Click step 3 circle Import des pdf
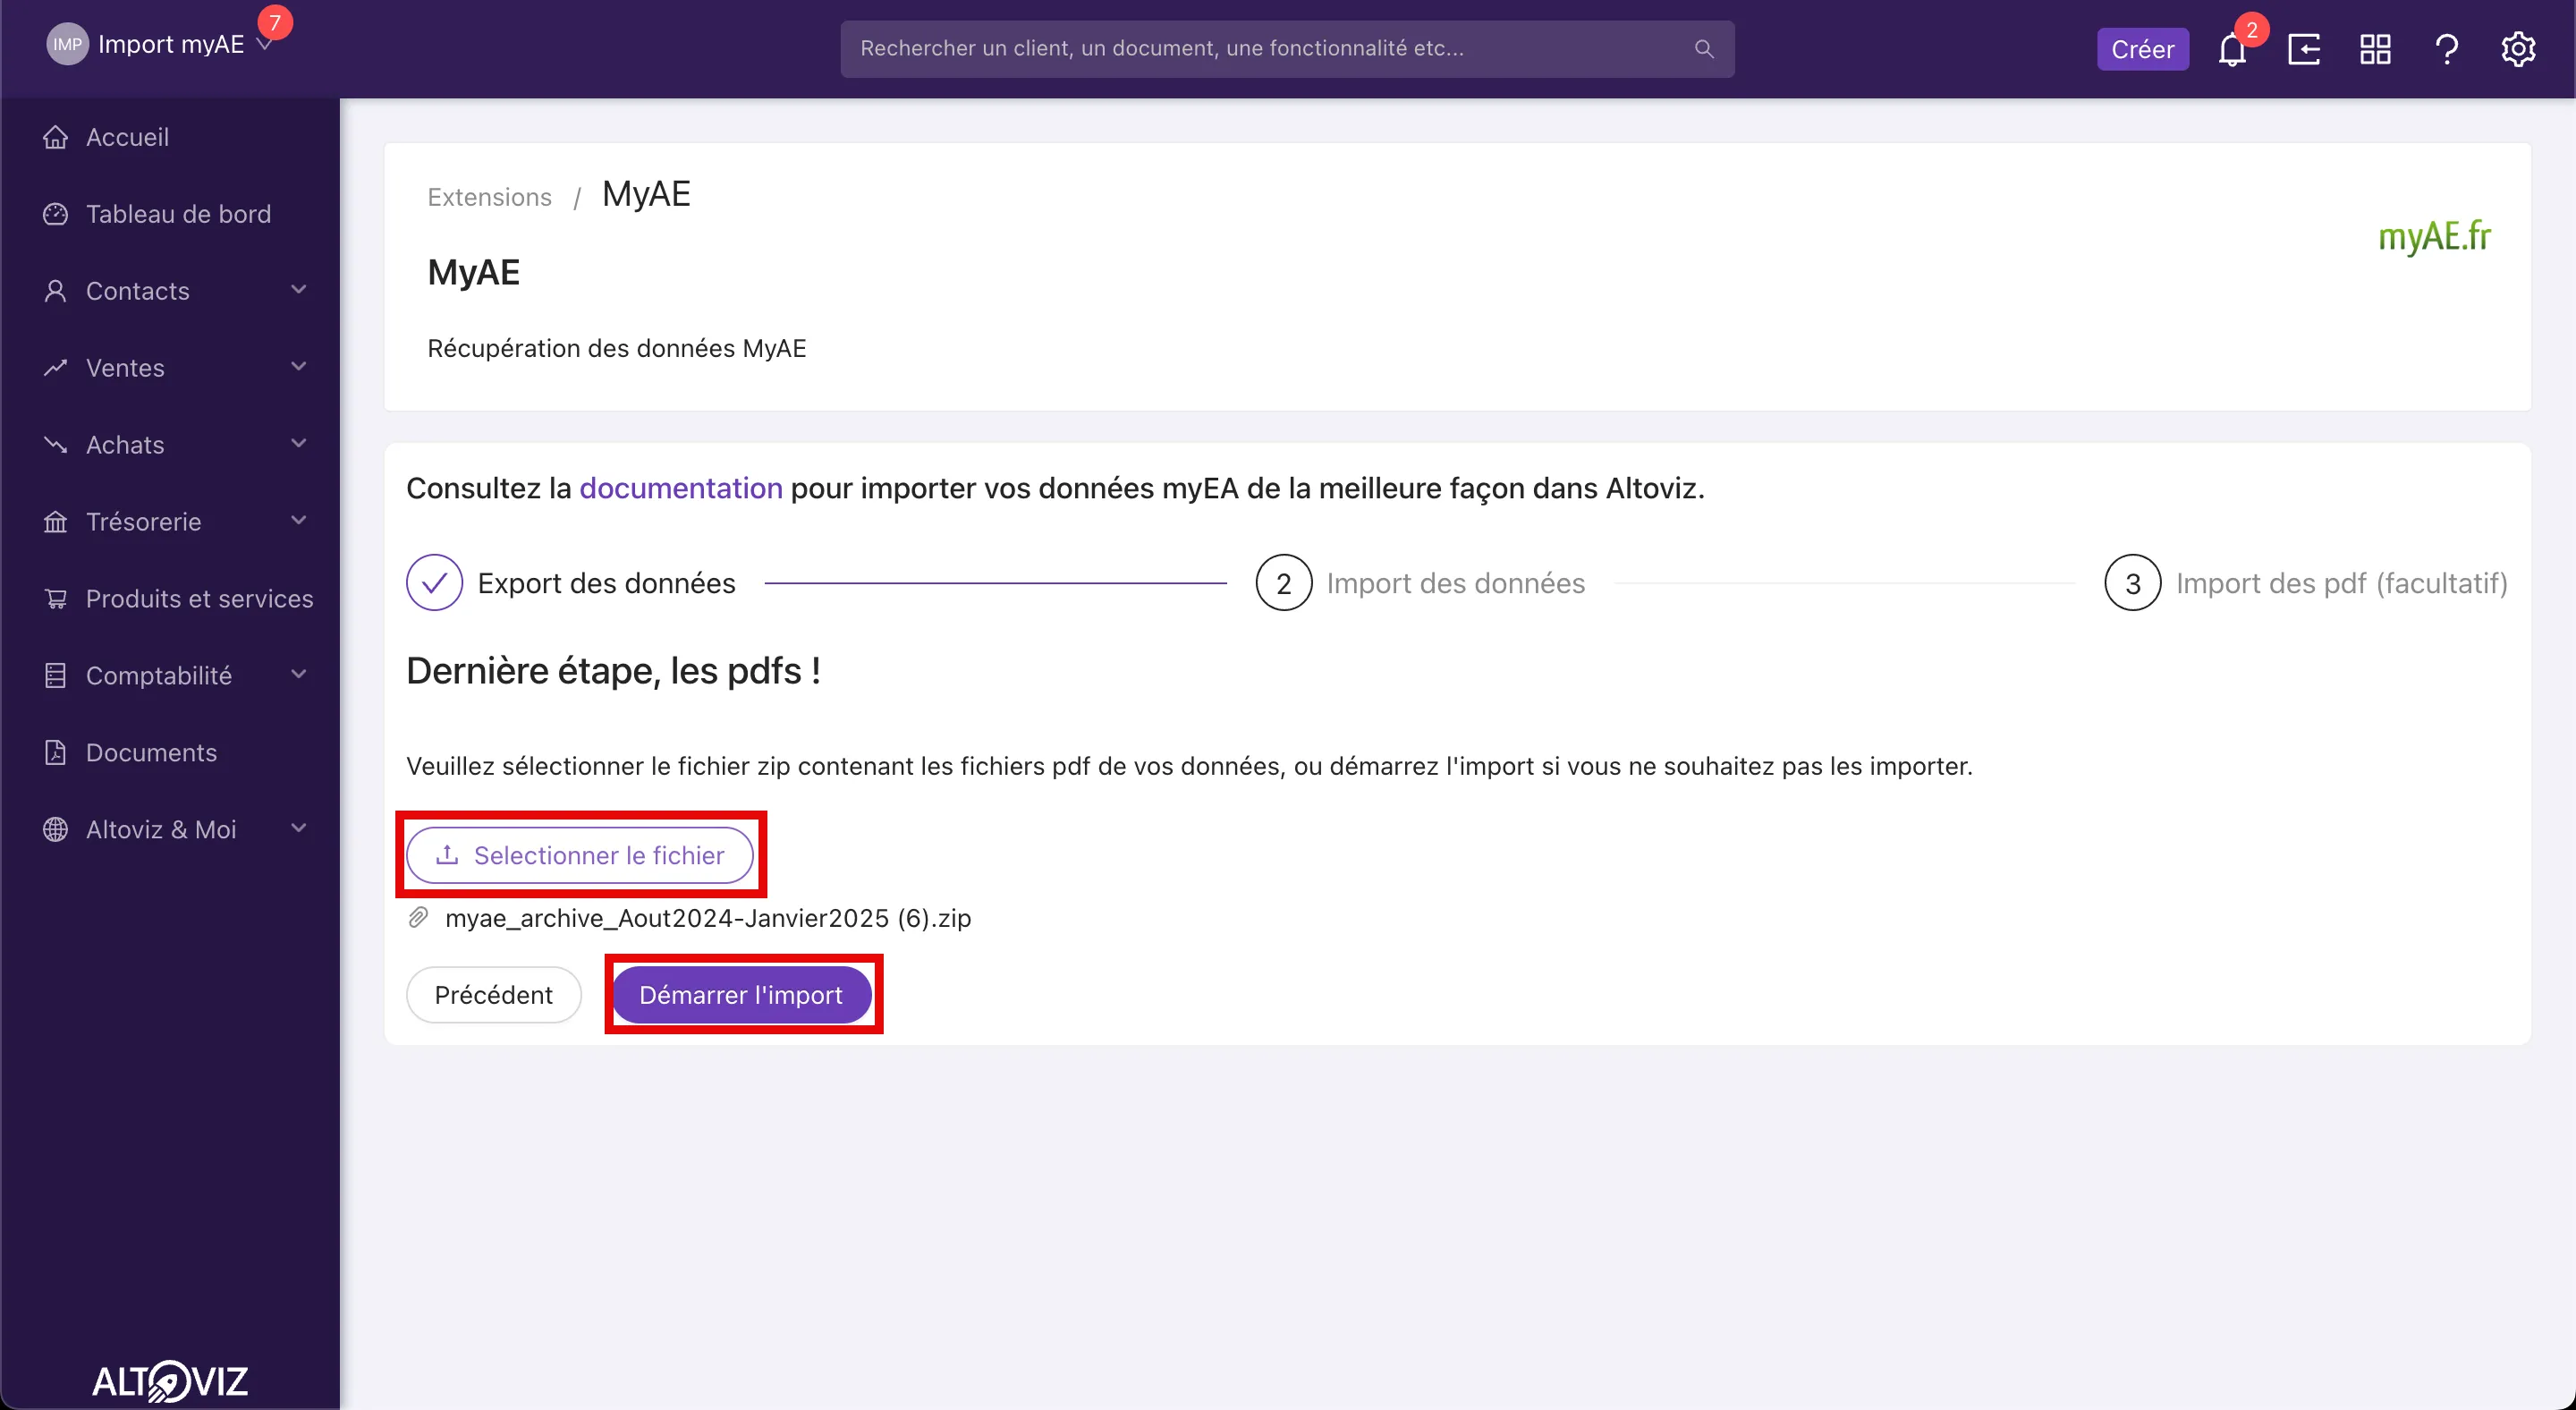 tap(2133, 583)
